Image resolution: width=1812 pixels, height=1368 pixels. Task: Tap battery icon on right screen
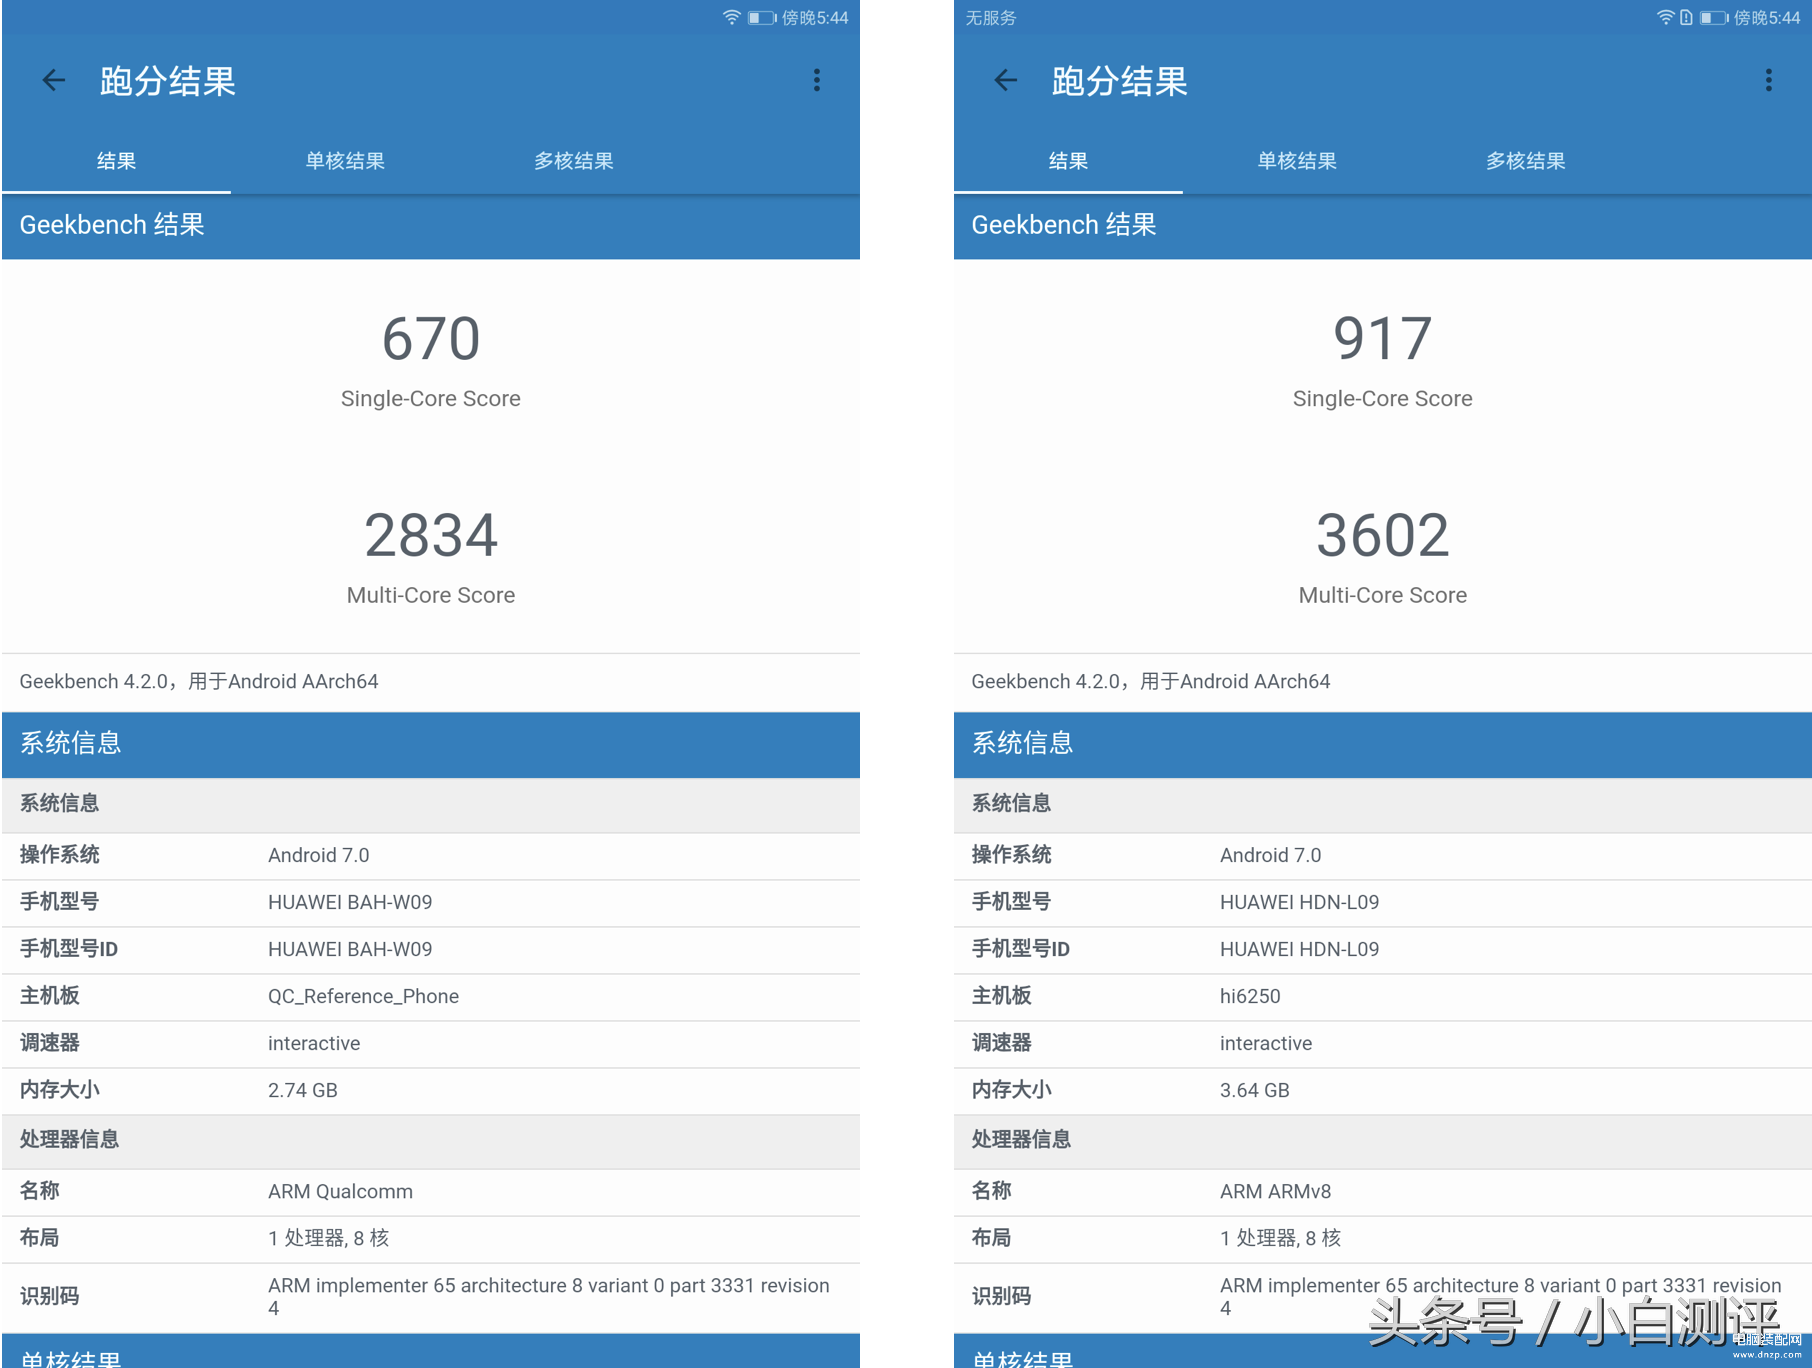(x=1714, y=17)
